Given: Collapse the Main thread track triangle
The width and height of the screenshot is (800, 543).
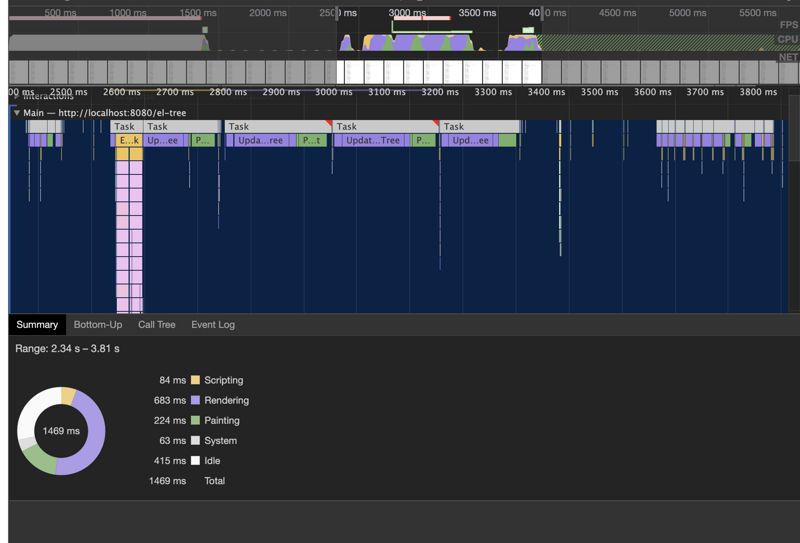Looking at the screenshot, I should point(16,113).
